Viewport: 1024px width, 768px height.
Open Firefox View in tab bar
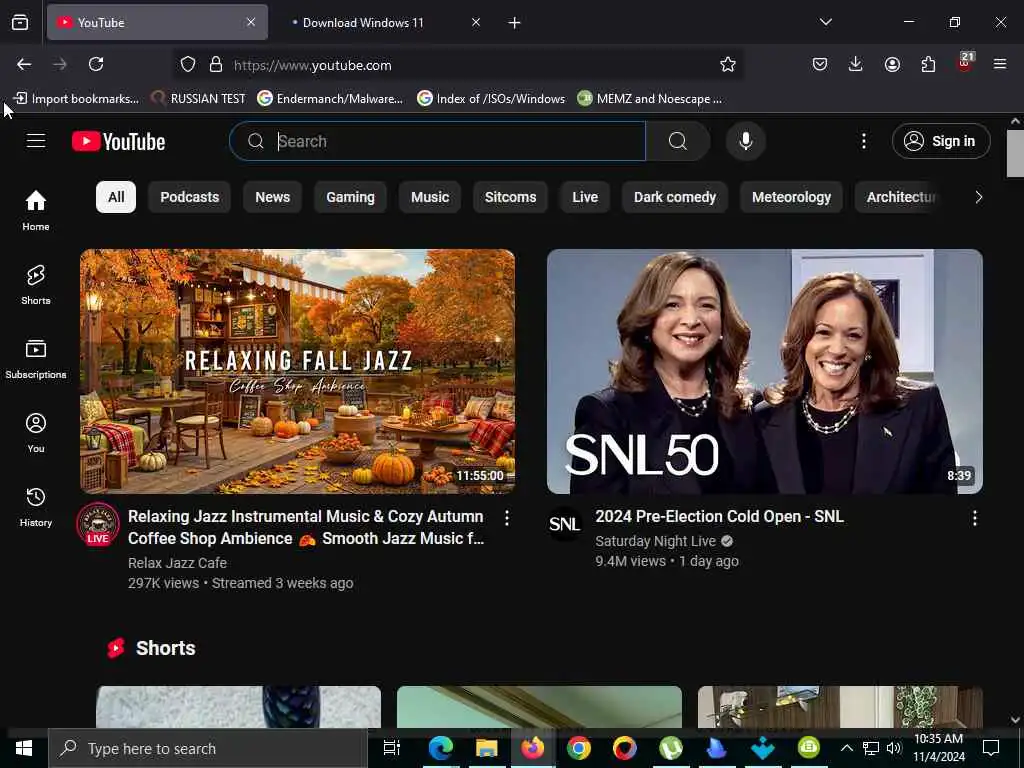coord(20,22)
